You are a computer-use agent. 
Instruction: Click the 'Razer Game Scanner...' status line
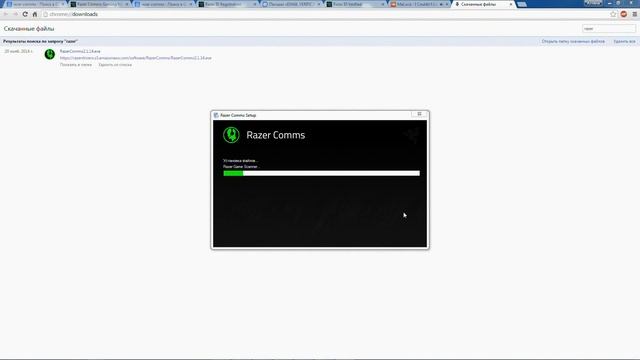(x=241, y=167)
